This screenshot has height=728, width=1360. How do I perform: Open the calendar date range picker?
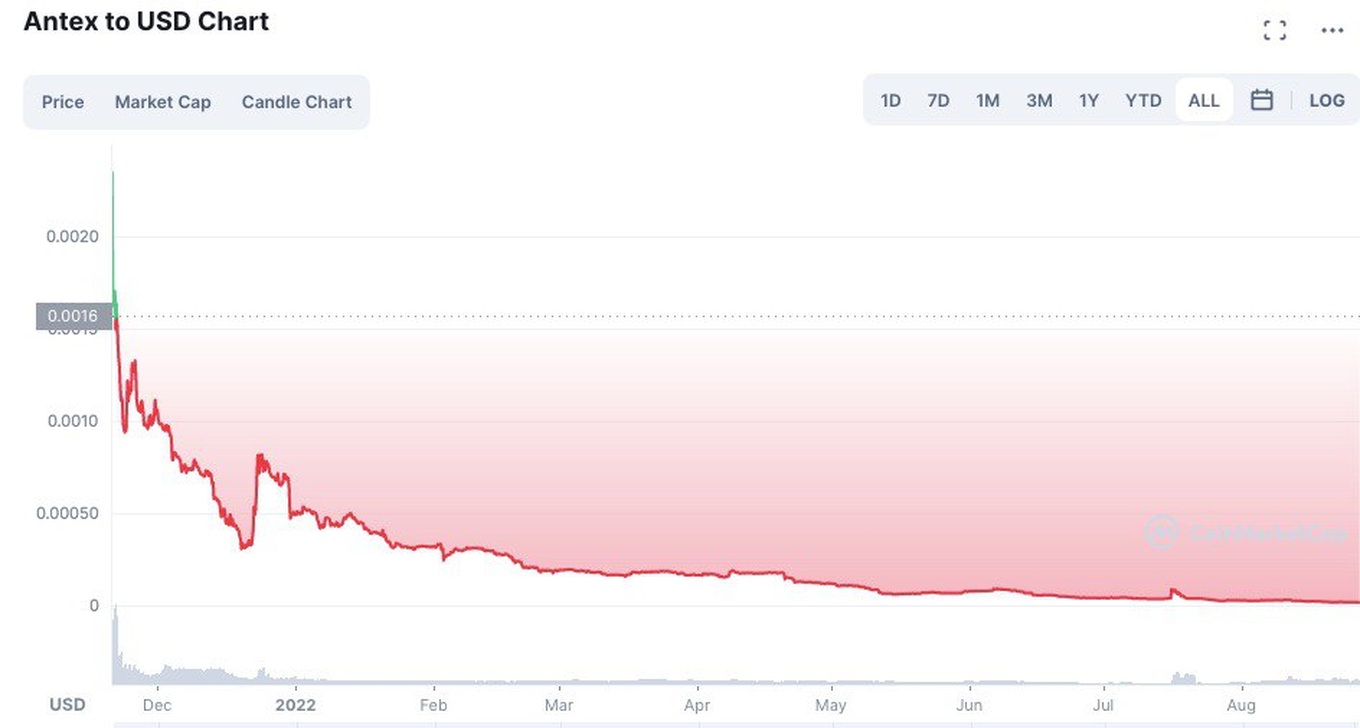[x=1262, y=100]
